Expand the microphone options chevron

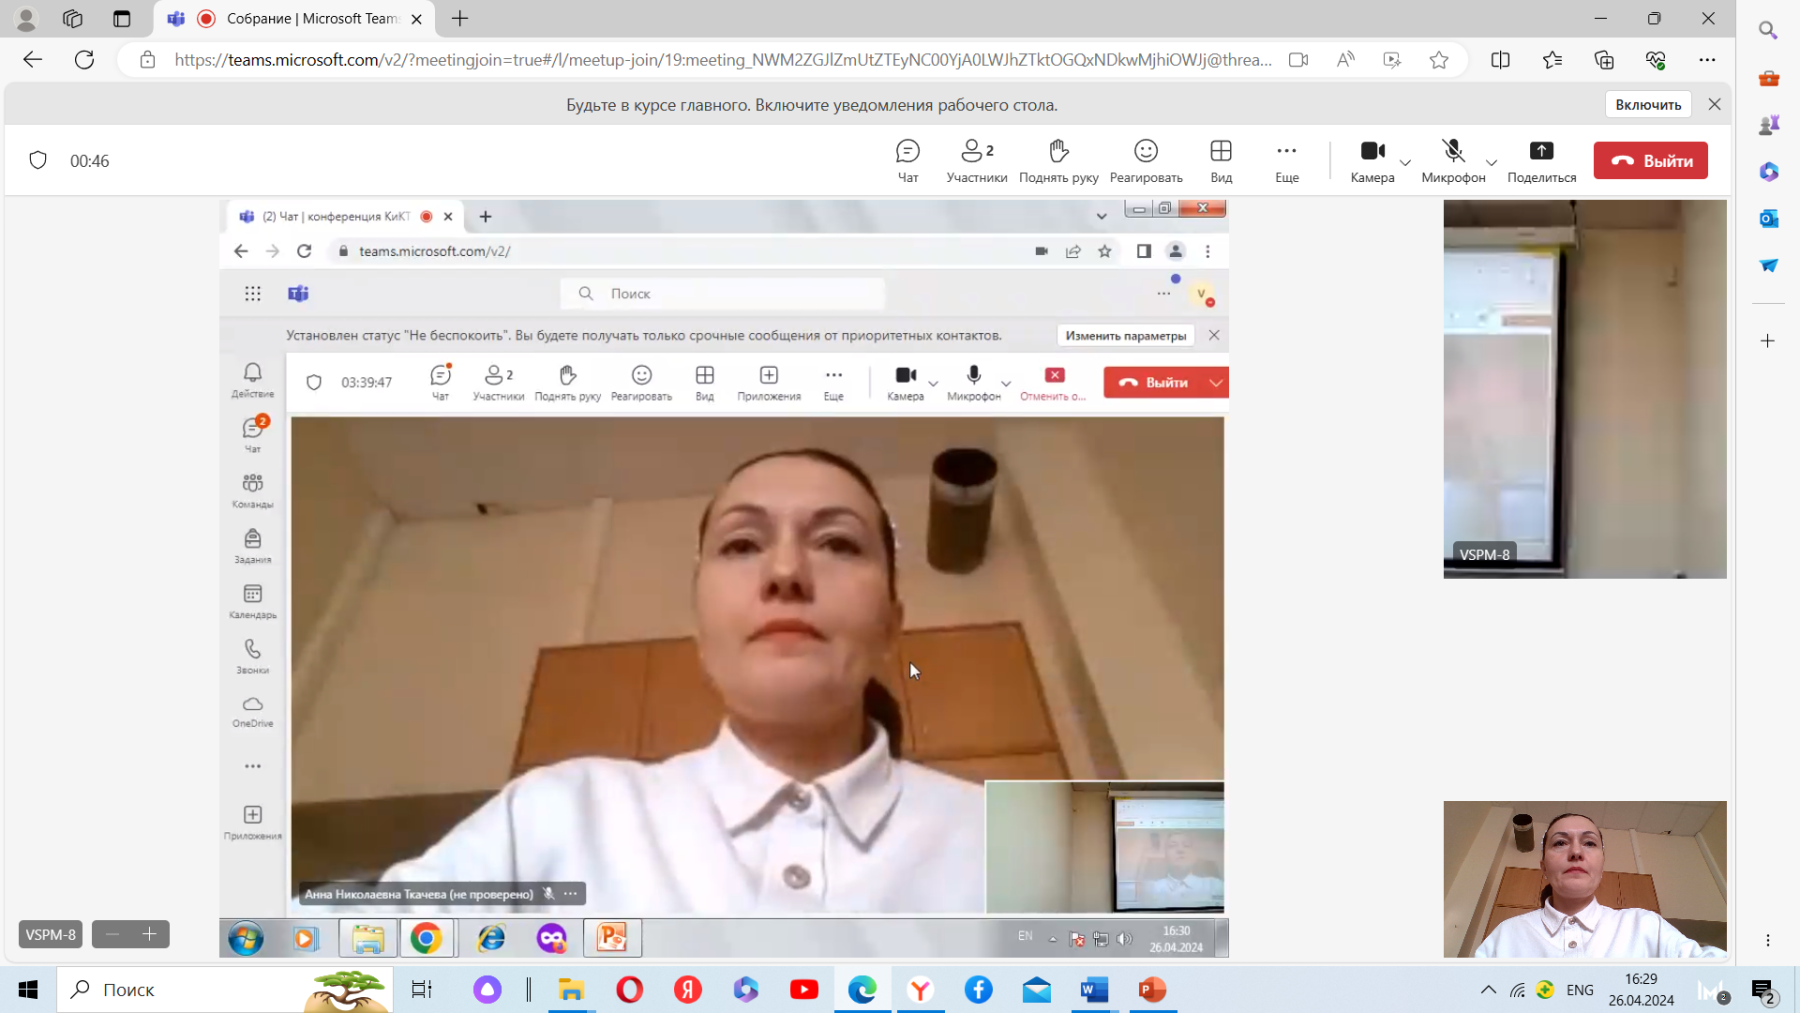[1491, 162]
